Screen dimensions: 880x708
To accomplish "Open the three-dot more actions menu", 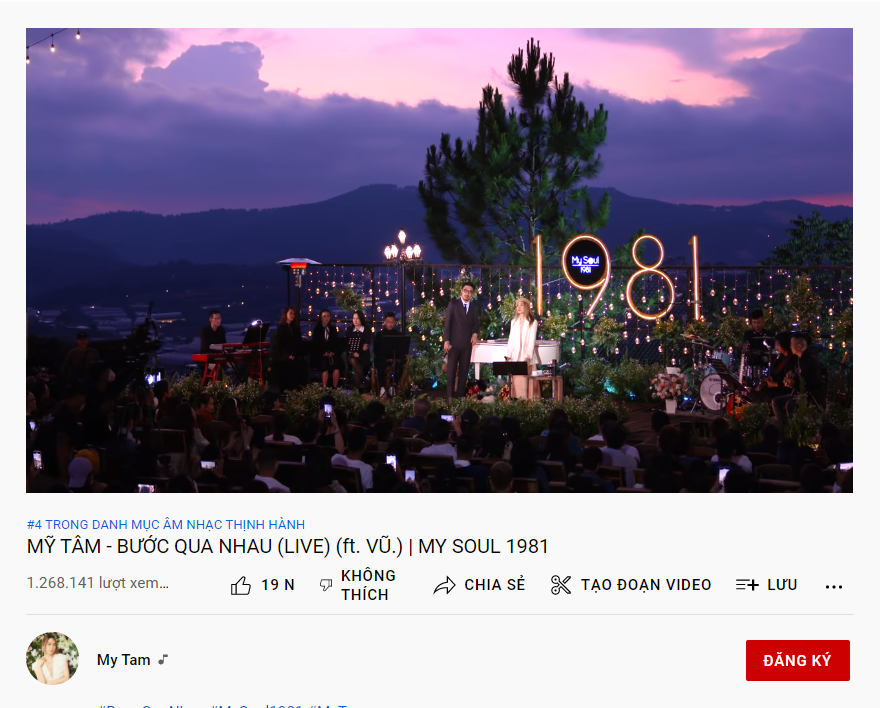I will (x=834, y=587).
